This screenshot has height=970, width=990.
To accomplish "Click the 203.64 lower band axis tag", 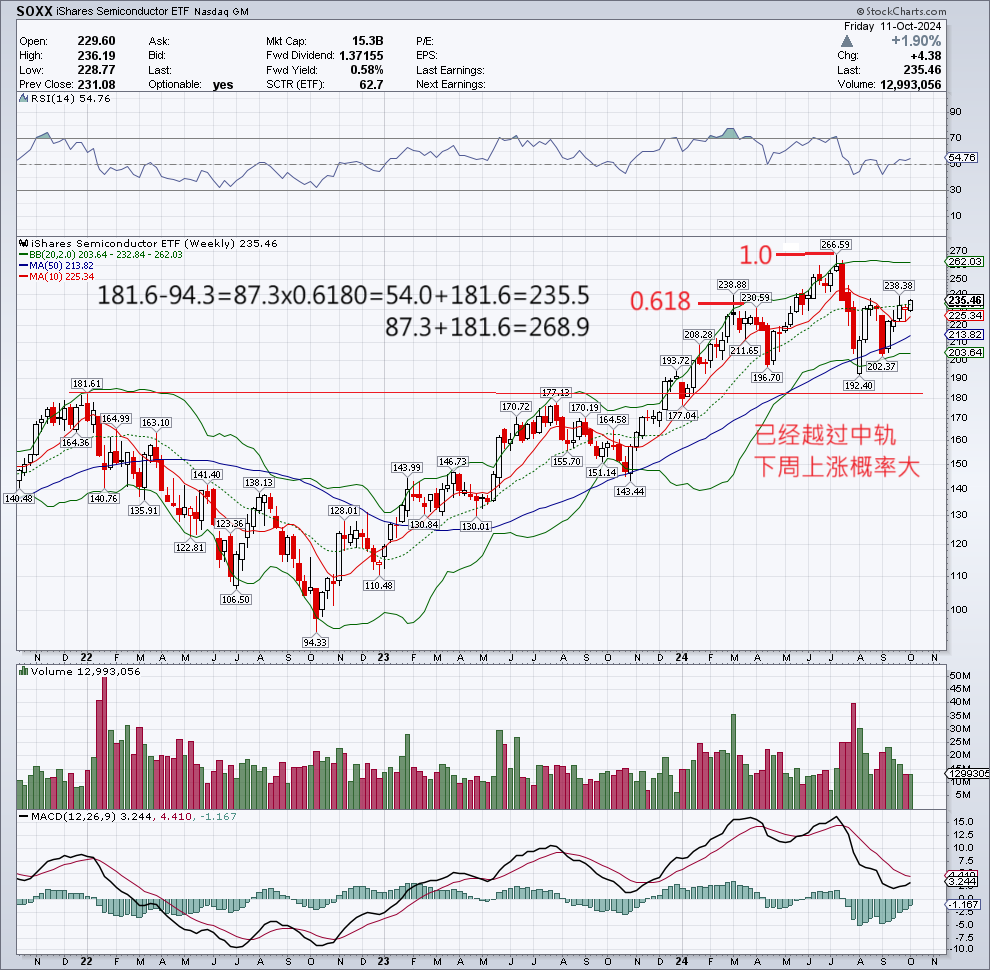I will [965, 352].
